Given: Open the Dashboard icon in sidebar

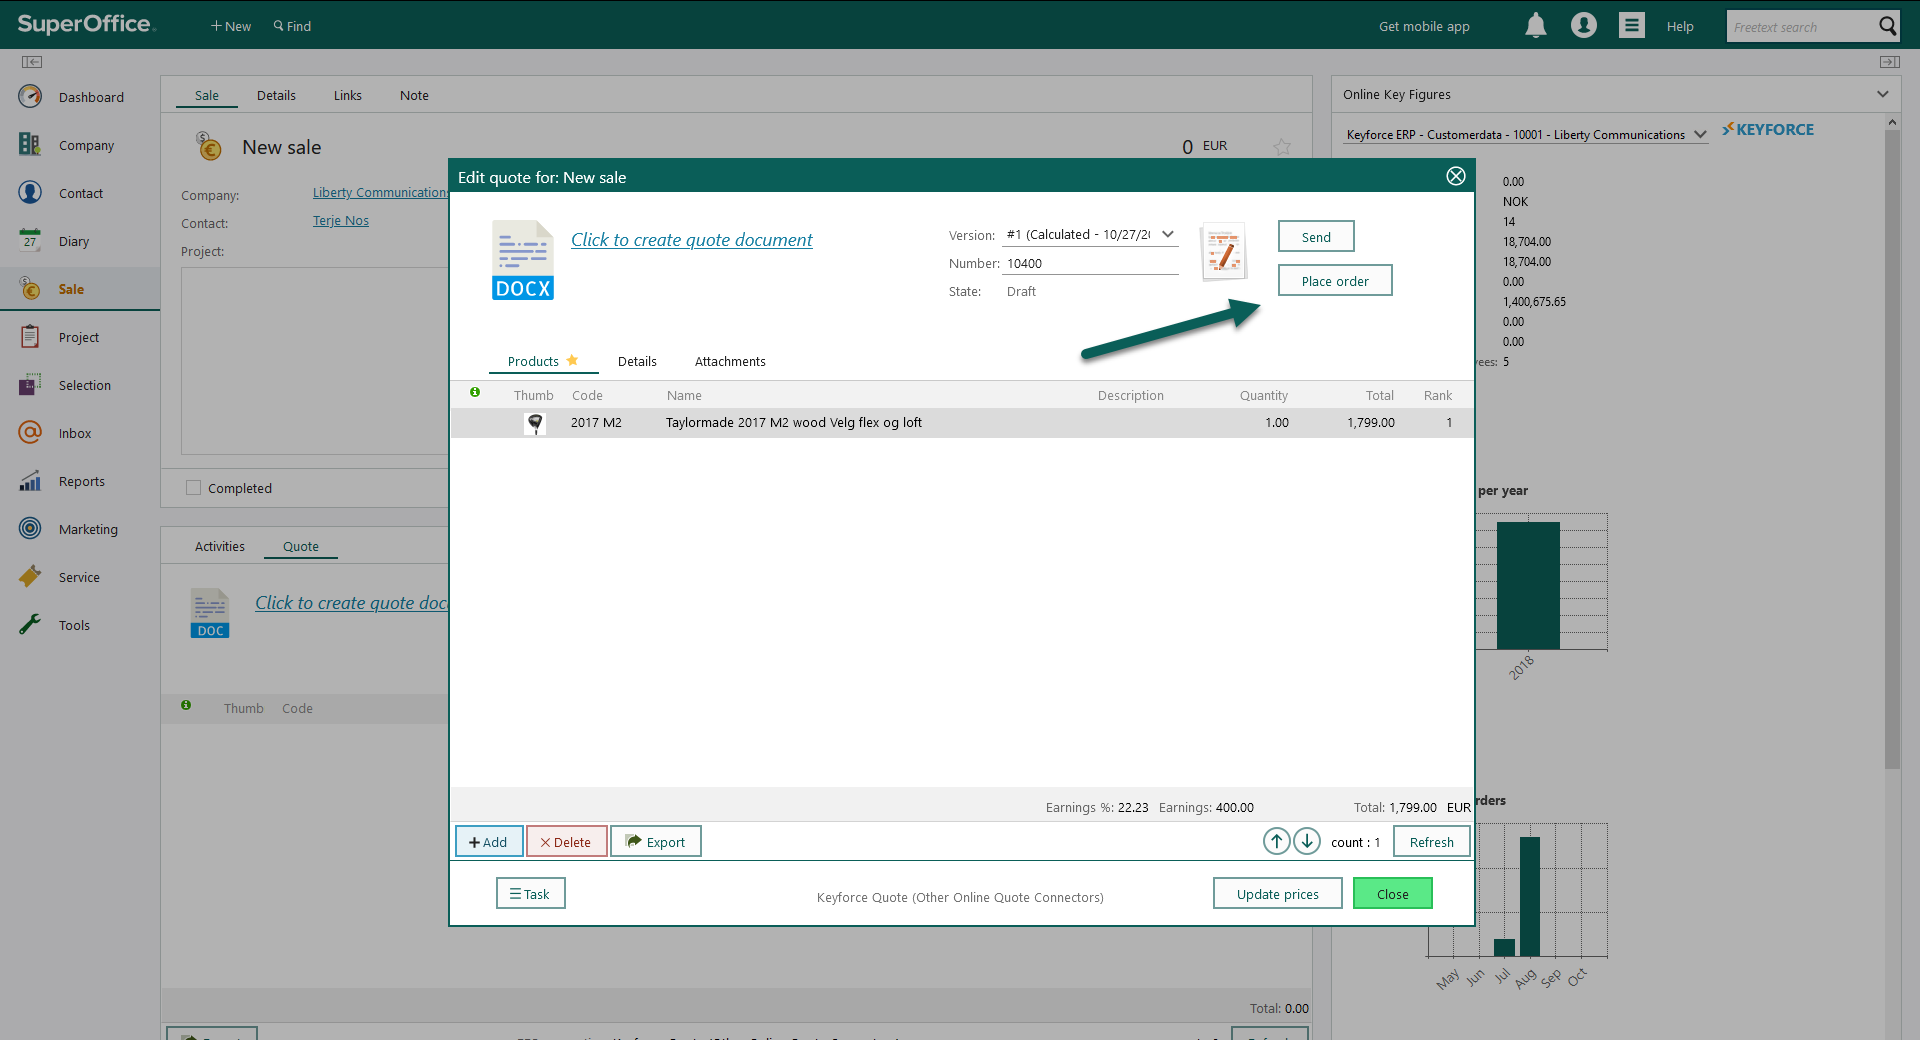Looking at the screenshot, I should click(x=30, y=96).
